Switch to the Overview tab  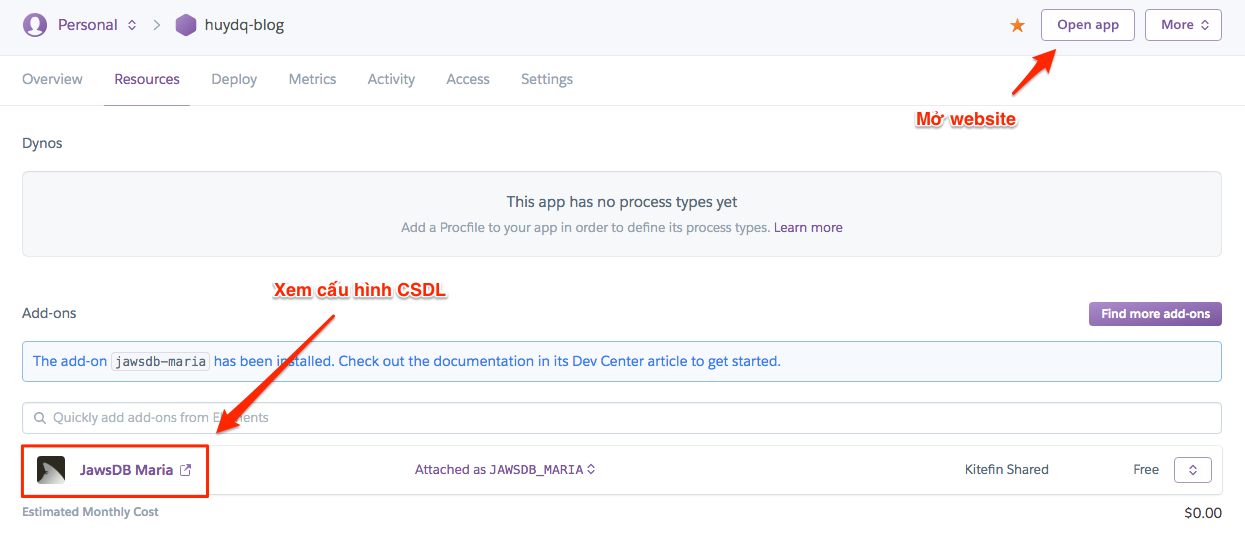[53, 79]
